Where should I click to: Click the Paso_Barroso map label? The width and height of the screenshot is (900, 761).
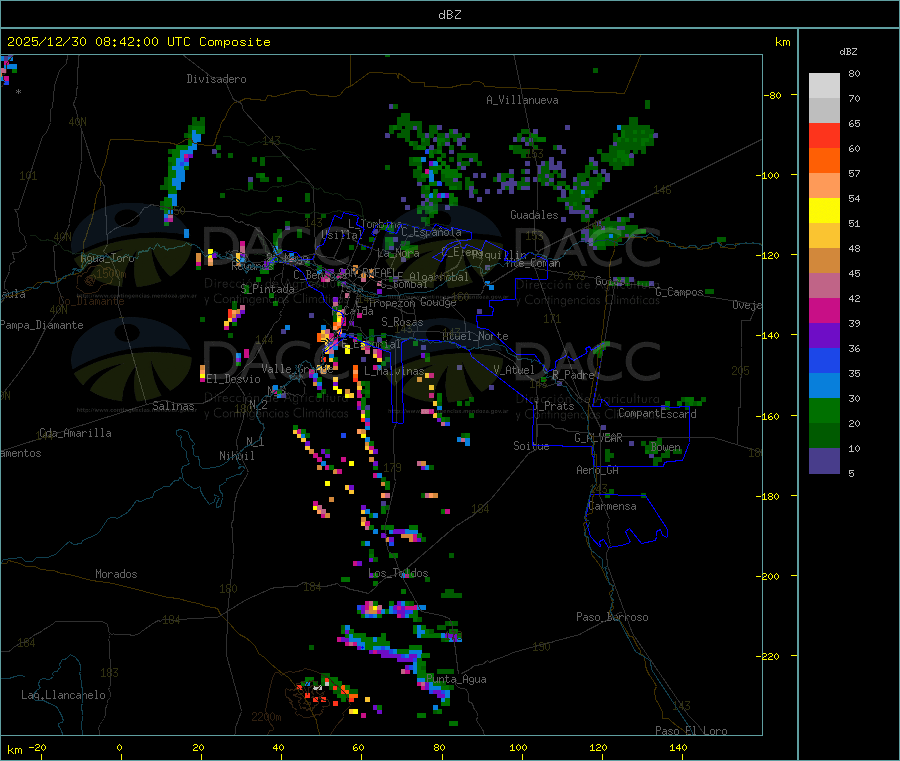[x=612, y=617]
